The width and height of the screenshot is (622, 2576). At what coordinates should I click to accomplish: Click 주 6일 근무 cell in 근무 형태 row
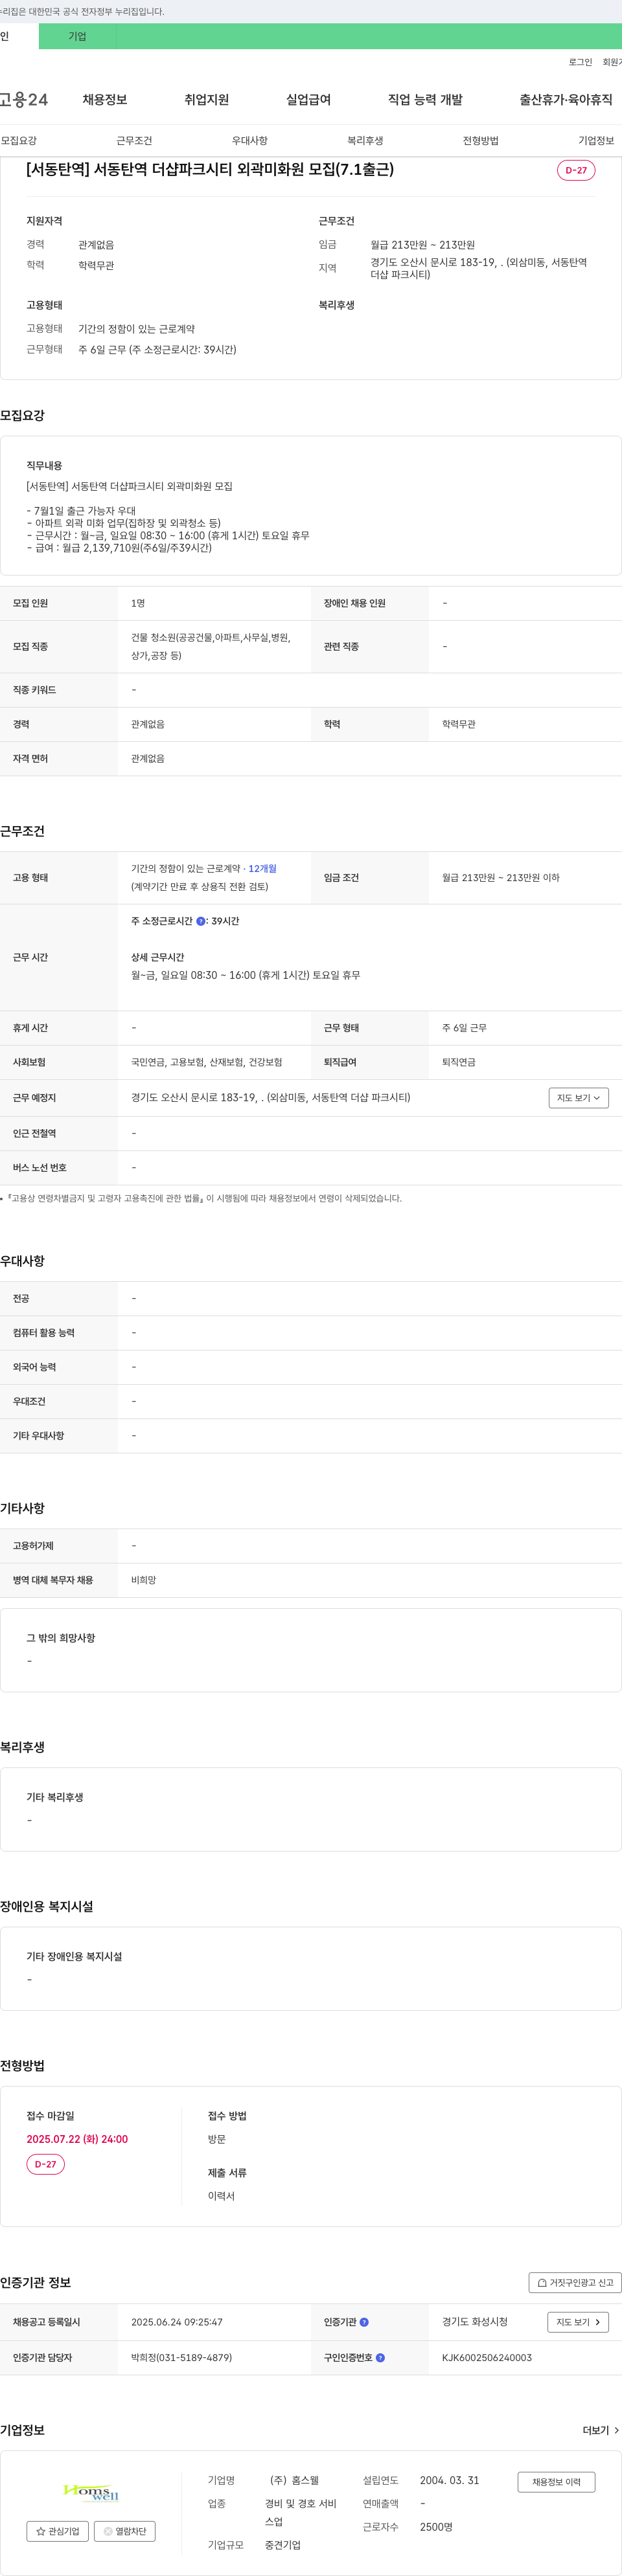tap(465, 1028)
